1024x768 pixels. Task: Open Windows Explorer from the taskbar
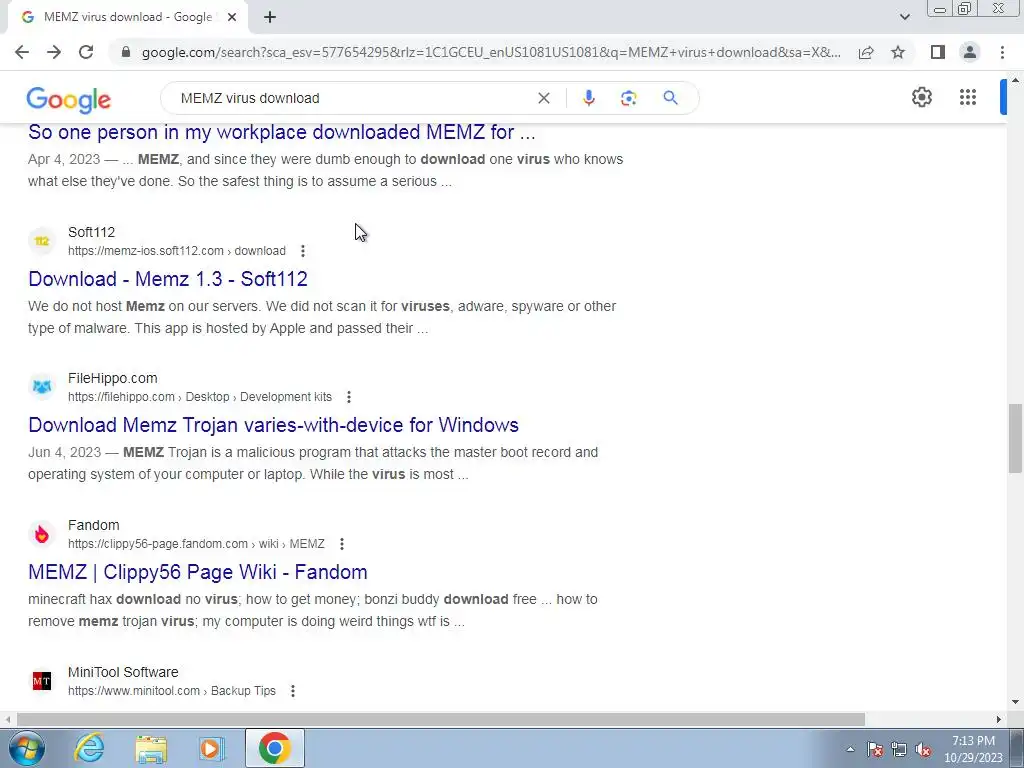pos(151,748)
